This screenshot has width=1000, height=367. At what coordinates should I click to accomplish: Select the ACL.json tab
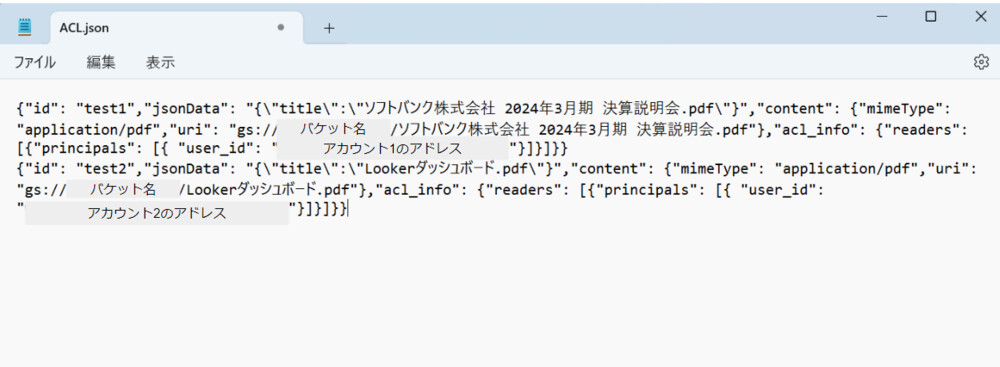[176, 28]
